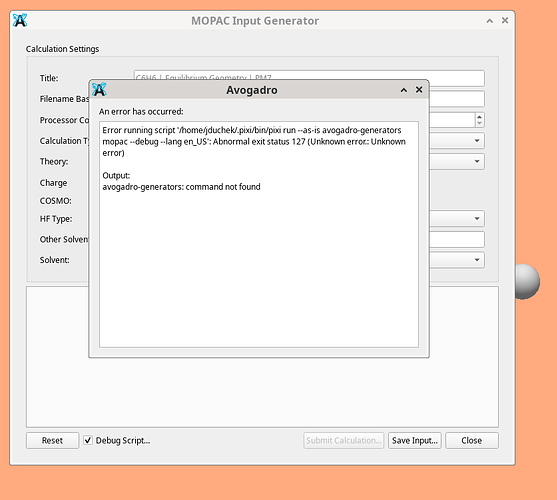Increase the Processor Cores value
557x500 pixels.
point(480,116)
